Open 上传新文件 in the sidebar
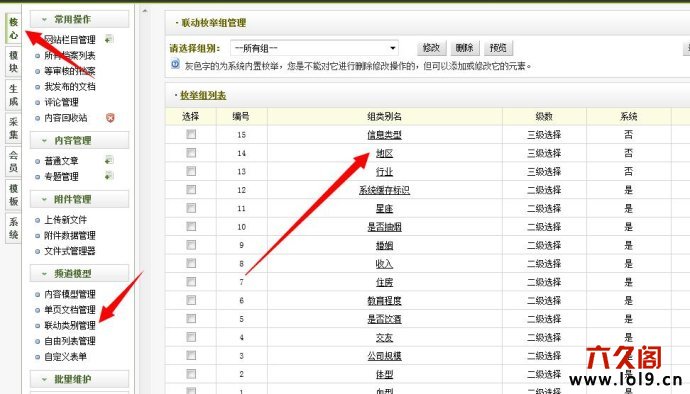The image size is (690, 394). click(x=65, y=220)
